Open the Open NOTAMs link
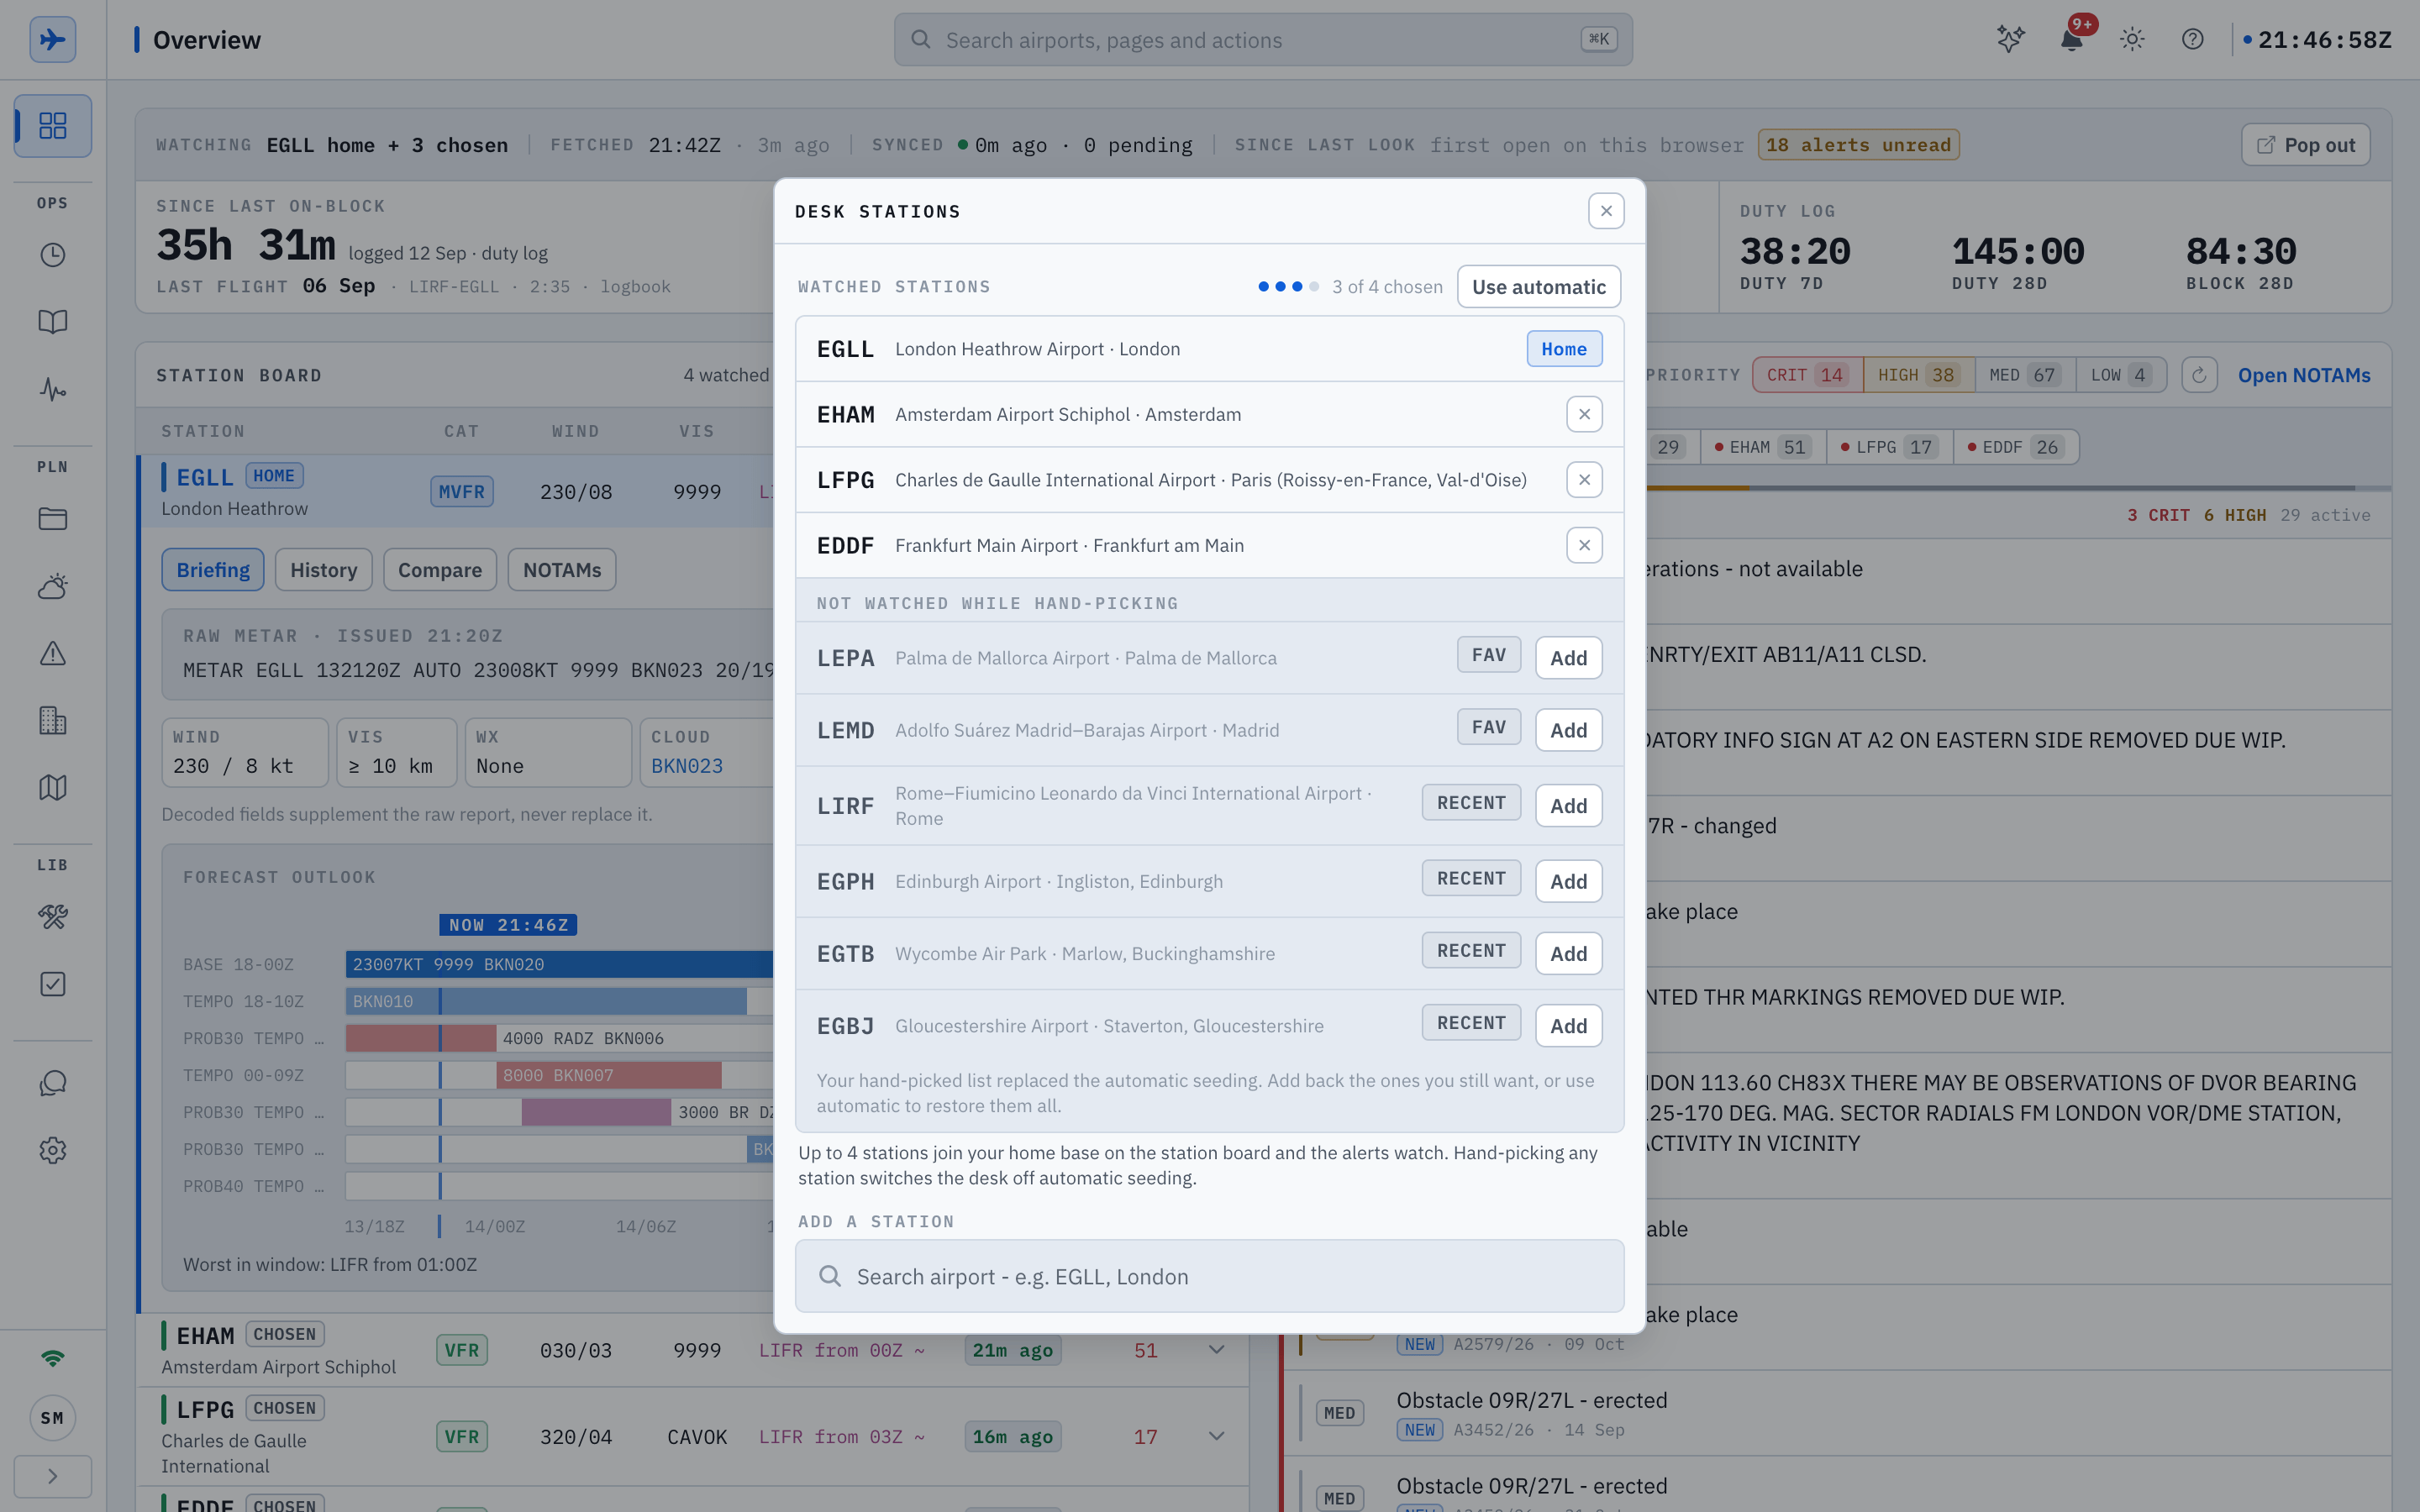The width and height of the screenshot is (2420, 1512). [2304, 375]
